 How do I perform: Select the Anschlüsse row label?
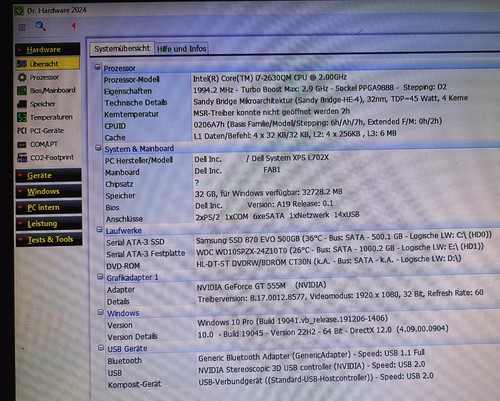pos(124,219)
